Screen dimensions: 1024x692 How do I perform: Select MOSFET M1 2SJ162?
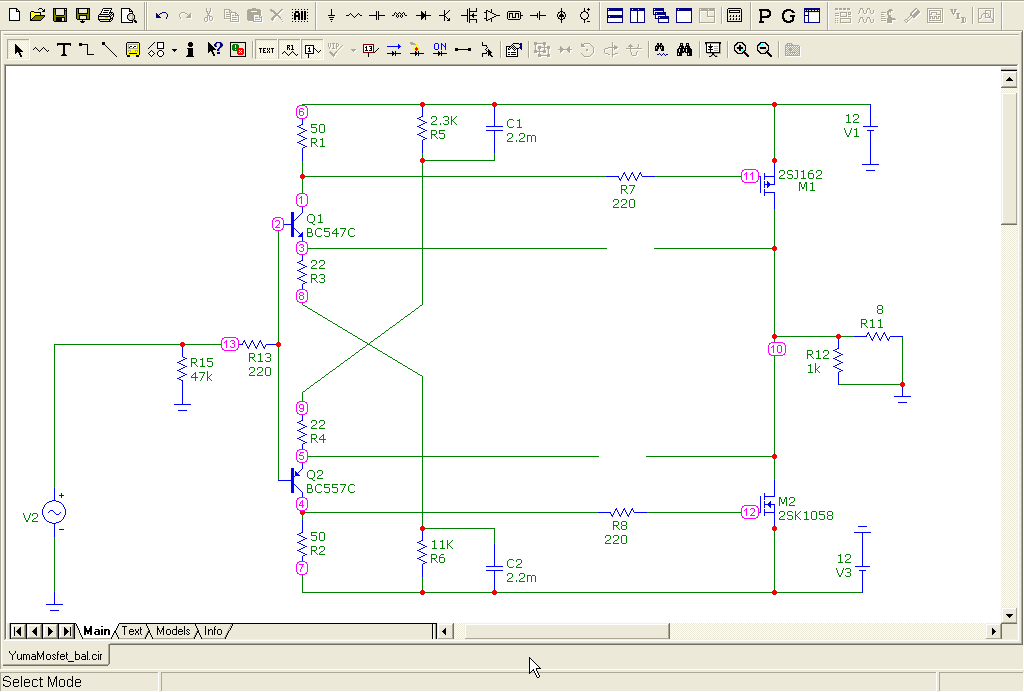768,184
